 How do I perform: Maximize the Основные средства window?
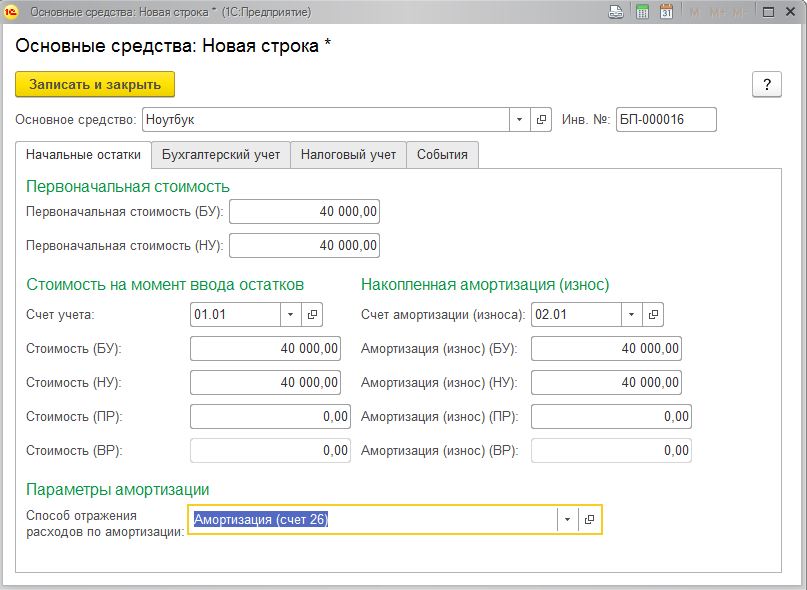pyautogui.click(x=768, y=12)
